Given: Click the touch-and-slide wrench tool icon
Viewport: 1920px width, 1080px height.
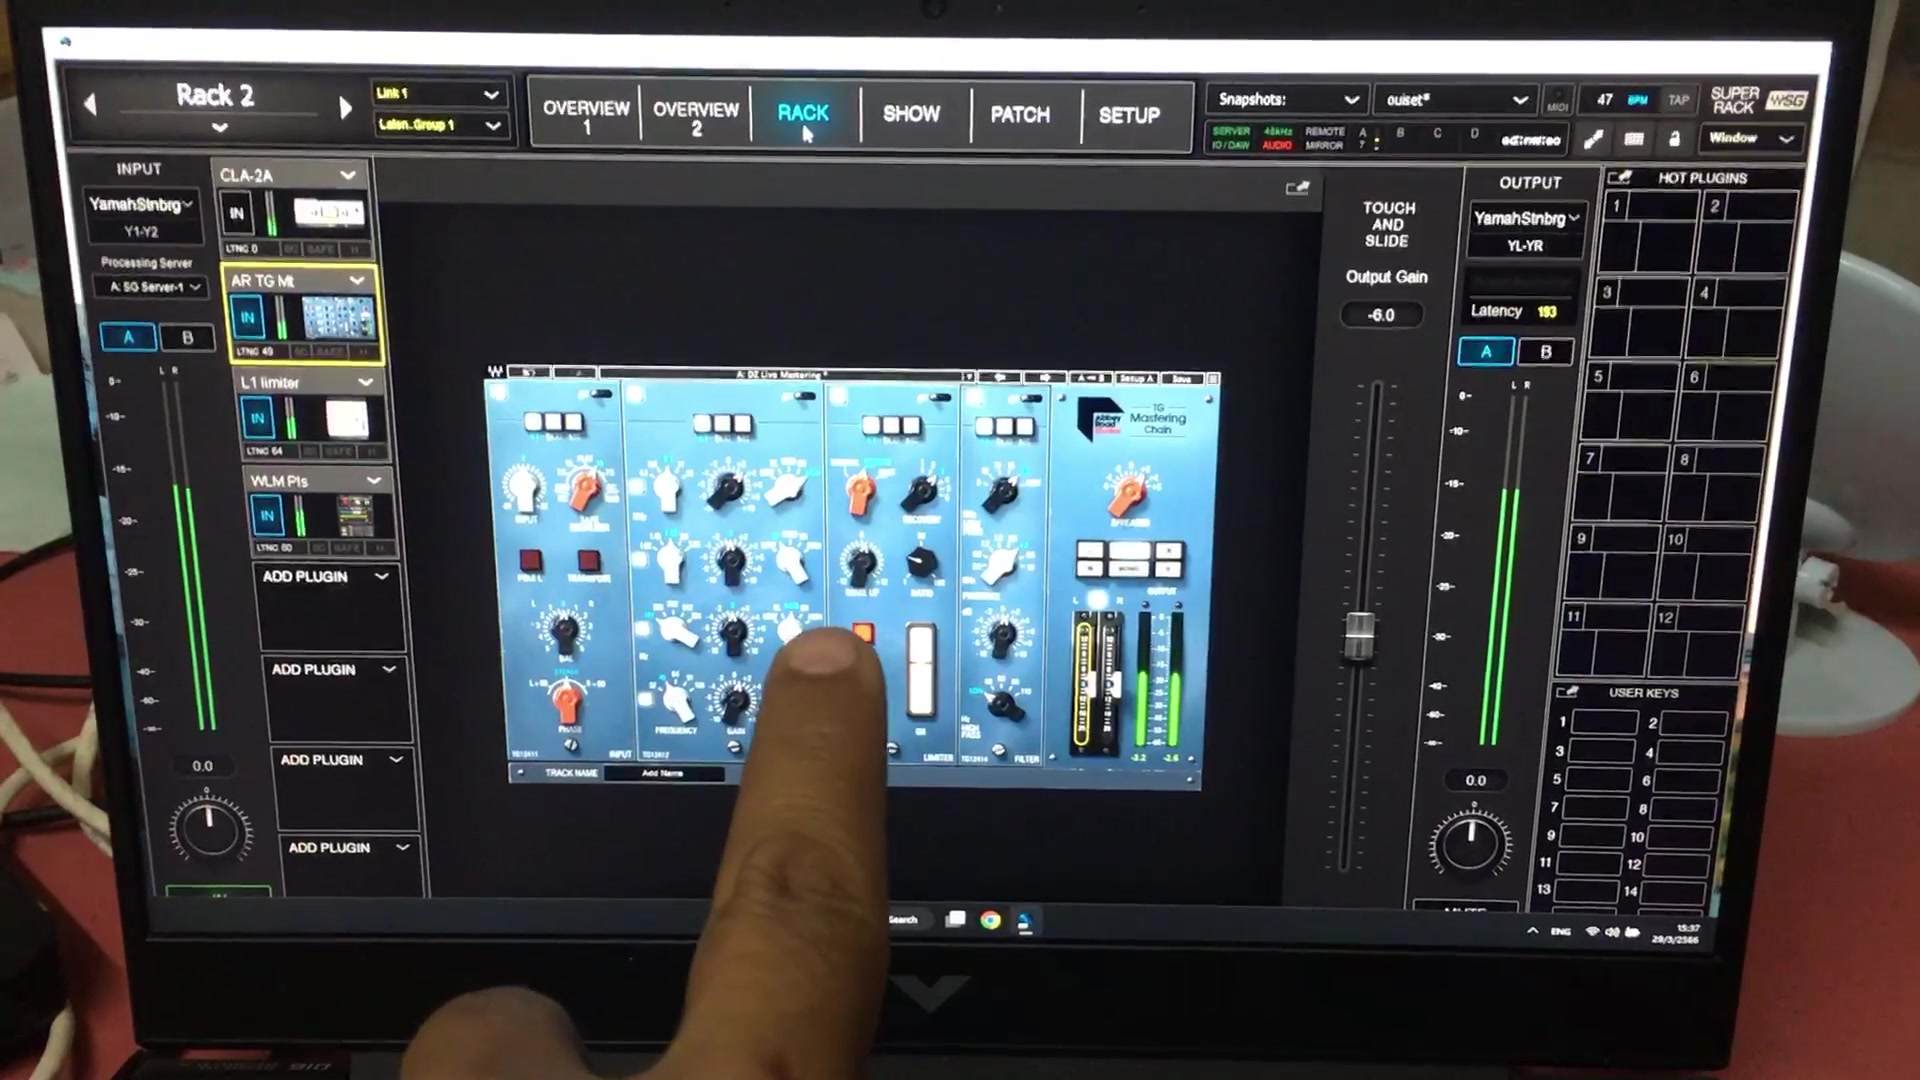Looking at the screenshot, I should click(1594, 139).
